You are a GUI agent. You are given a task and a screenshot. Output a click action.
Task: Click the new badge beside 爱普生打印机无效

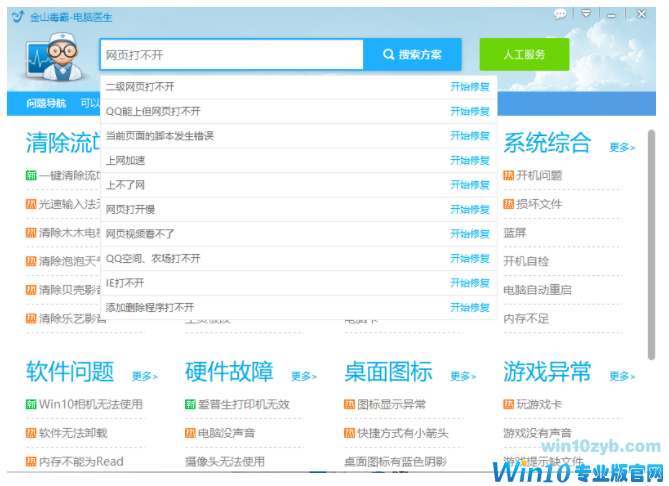pyautogui.click(x=190, y=405)
